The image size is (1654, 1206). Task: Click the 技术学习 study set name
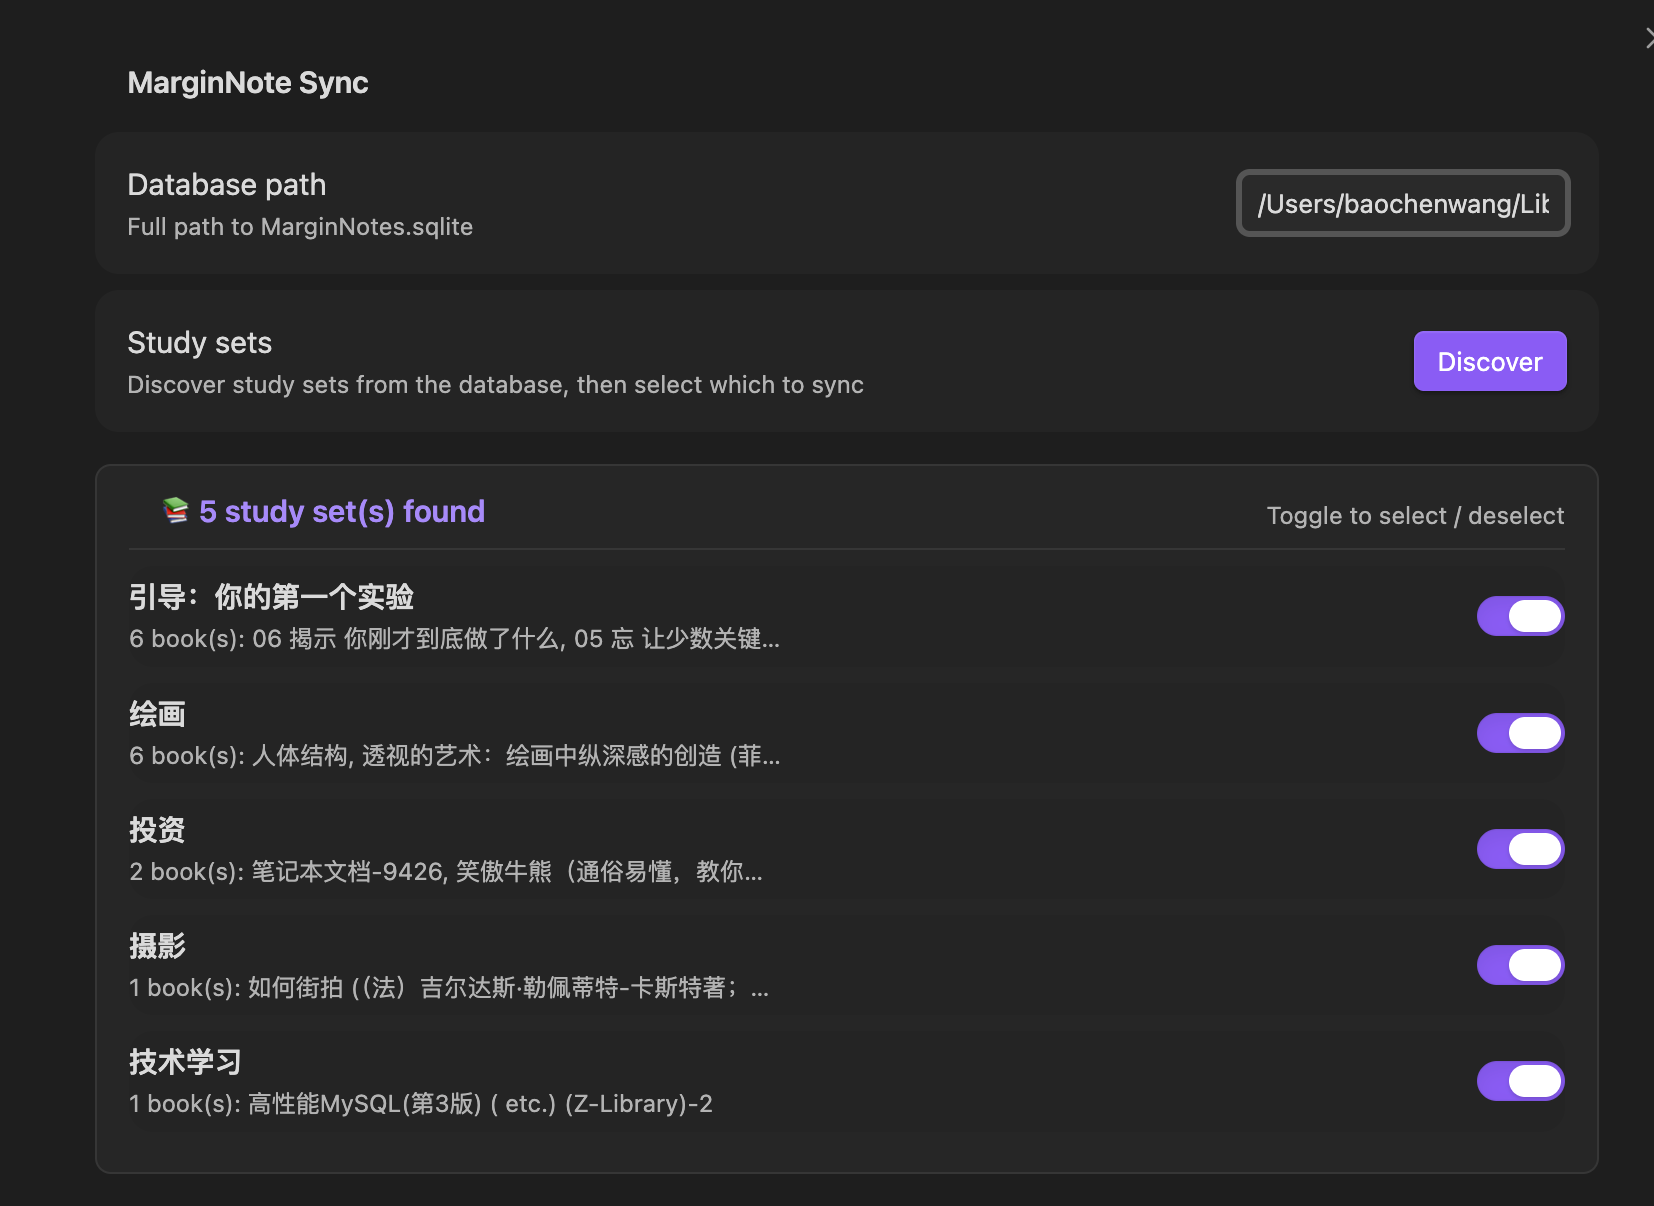click(x=185, y=1062)
